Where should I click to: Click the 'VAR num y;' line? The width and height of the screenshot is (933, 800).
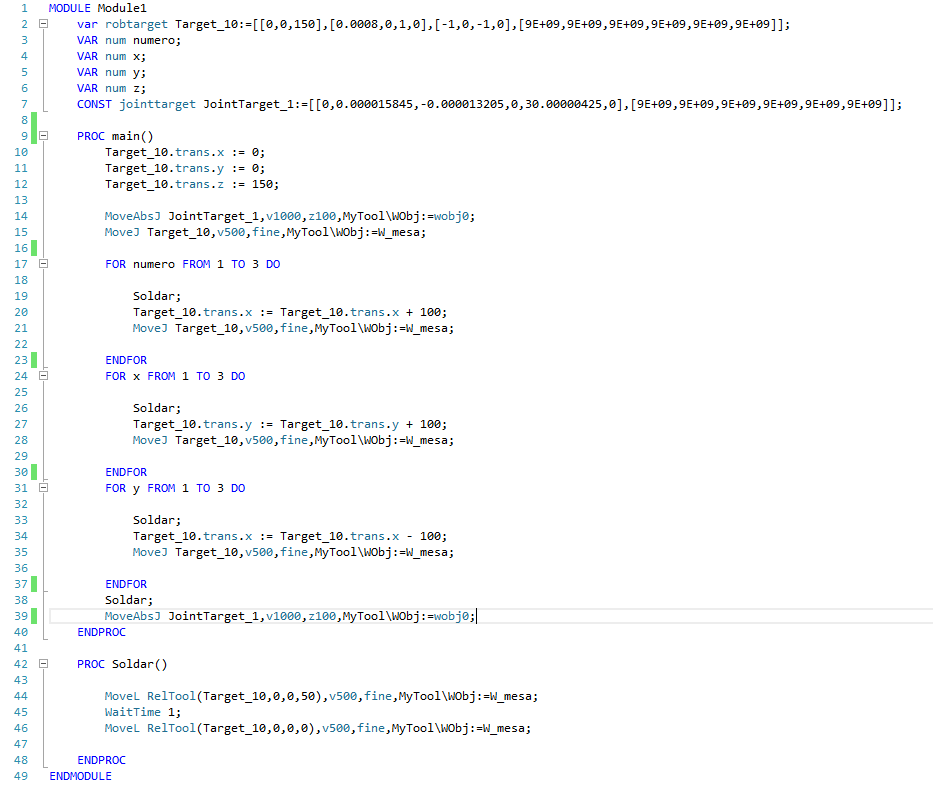(x=111, y=73)
